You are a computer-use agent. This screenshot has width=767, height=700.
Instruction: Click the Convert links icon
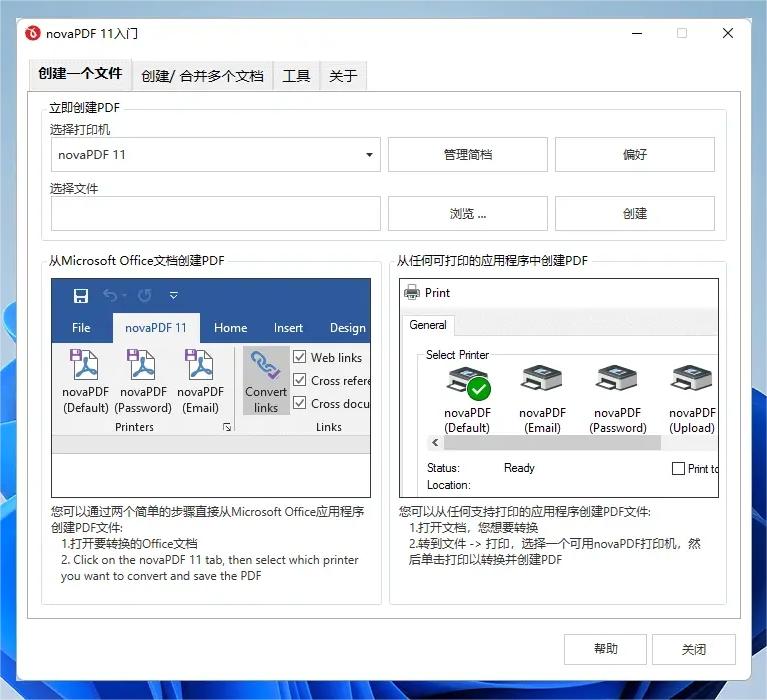(266, 365)
